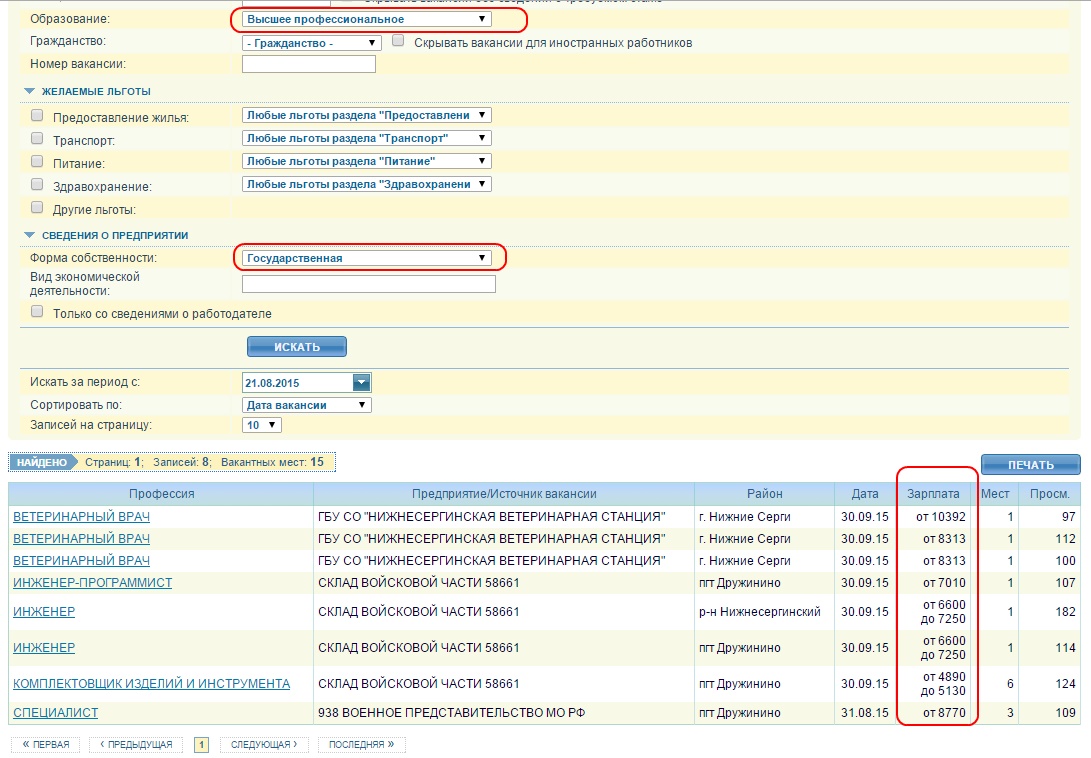The height and width of the screenshot is (758, 1091).
Task: Click the Вид экономической деятельности field
Action: 369,284
